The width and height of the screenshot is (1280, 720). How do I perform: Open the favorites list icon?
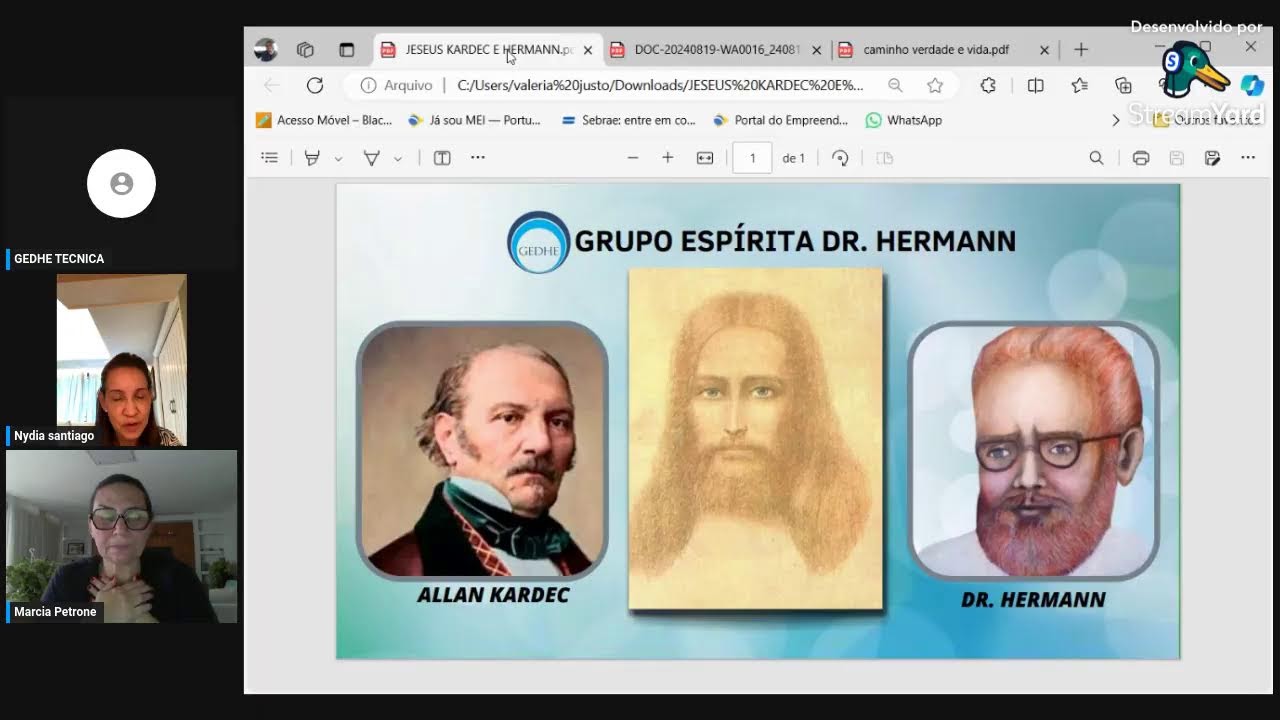1079,85
